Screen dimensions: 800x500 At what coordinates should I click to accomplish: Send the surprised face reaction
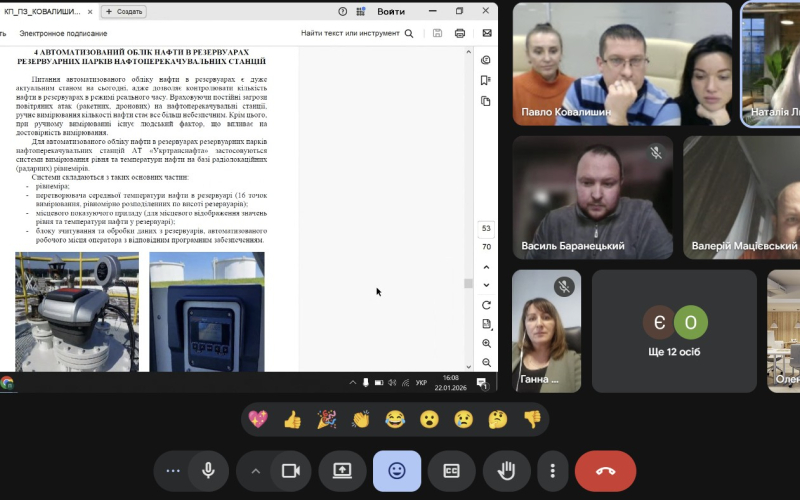(429, 419)
